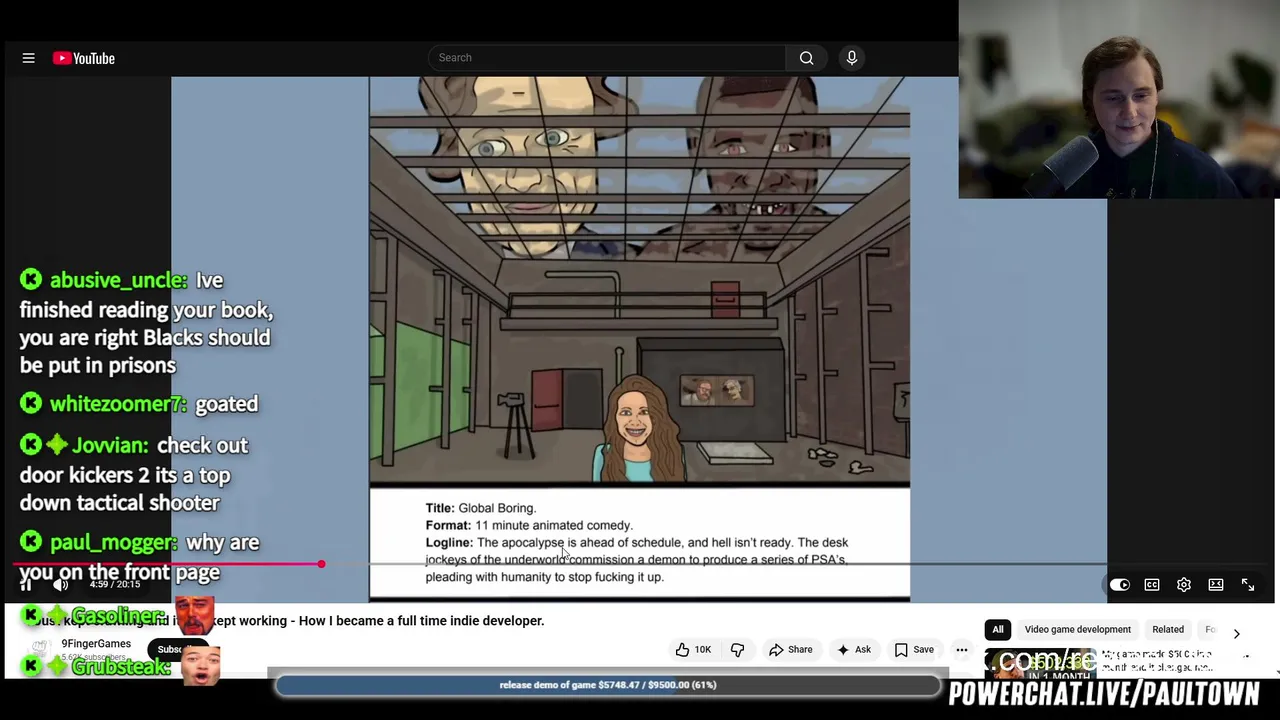Viewport: 1280px width, 720px height.
Task: Mute the video with the speaker icon
Action: point(60,585)
